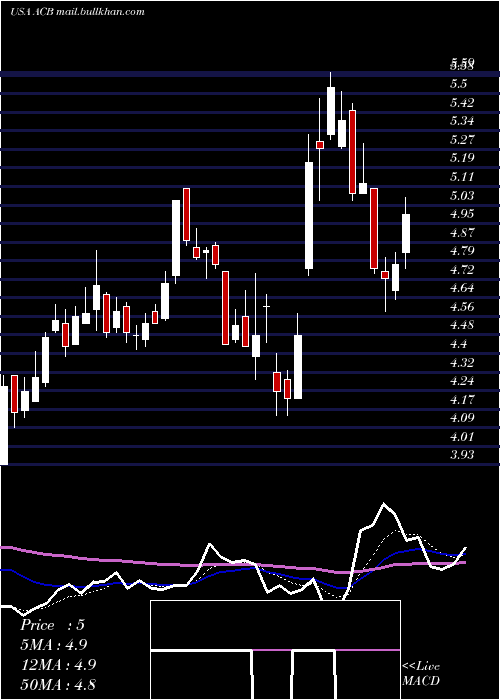Click the 4.56 price axis label
Screen dimensions: 500x700
[x=462, y=307]
